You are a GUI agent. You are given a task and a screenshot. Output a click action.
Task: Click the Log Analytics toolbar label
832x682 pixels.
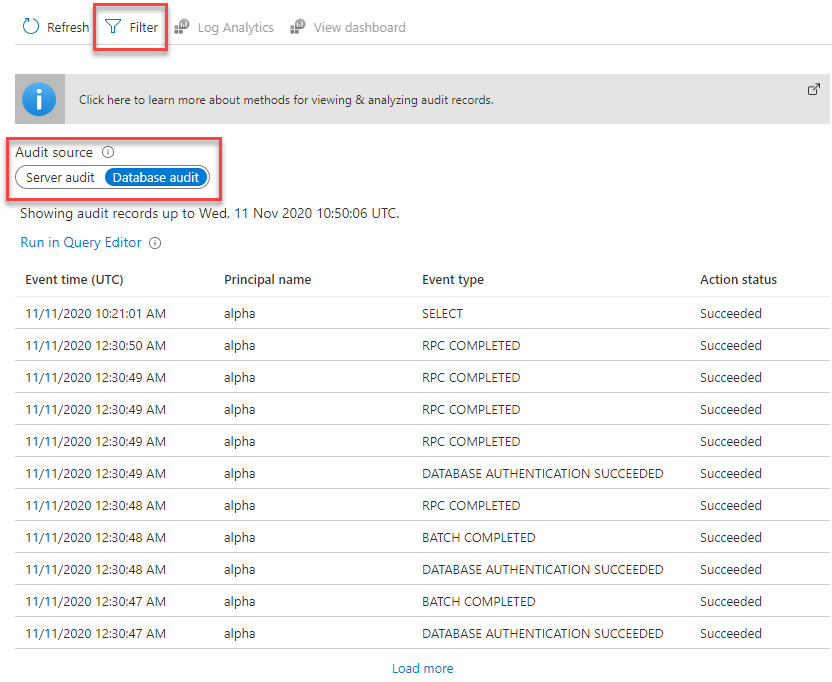[235, 28]
